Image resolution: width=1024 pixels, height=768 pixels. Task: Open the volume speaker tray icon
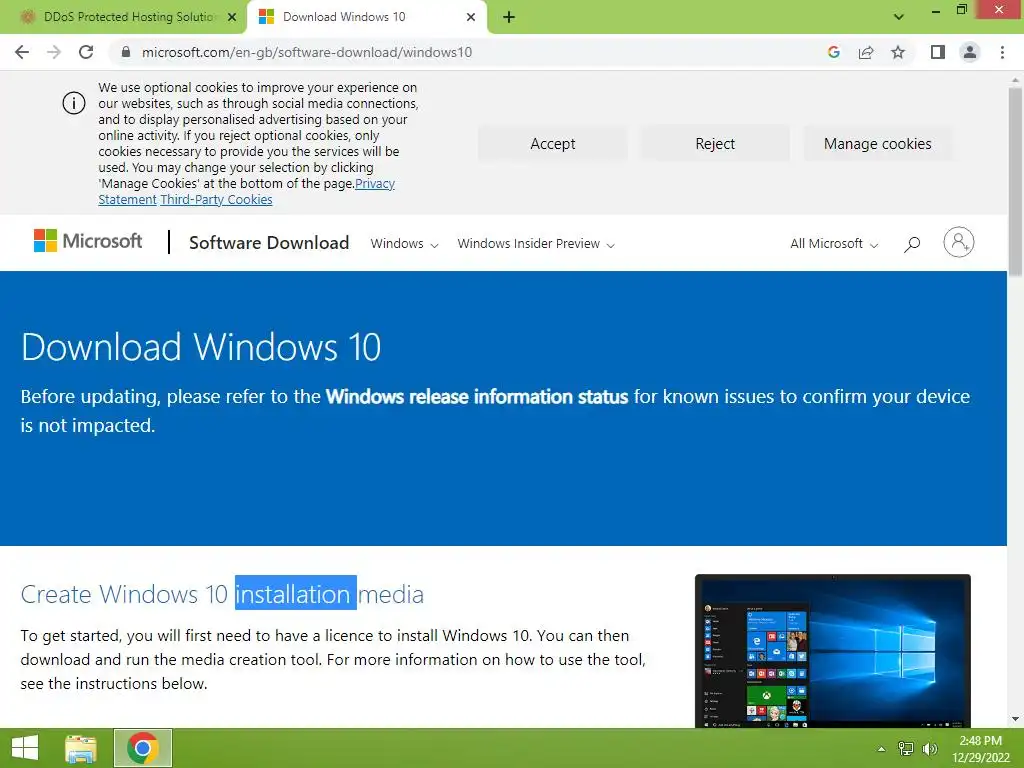[930, 749]
